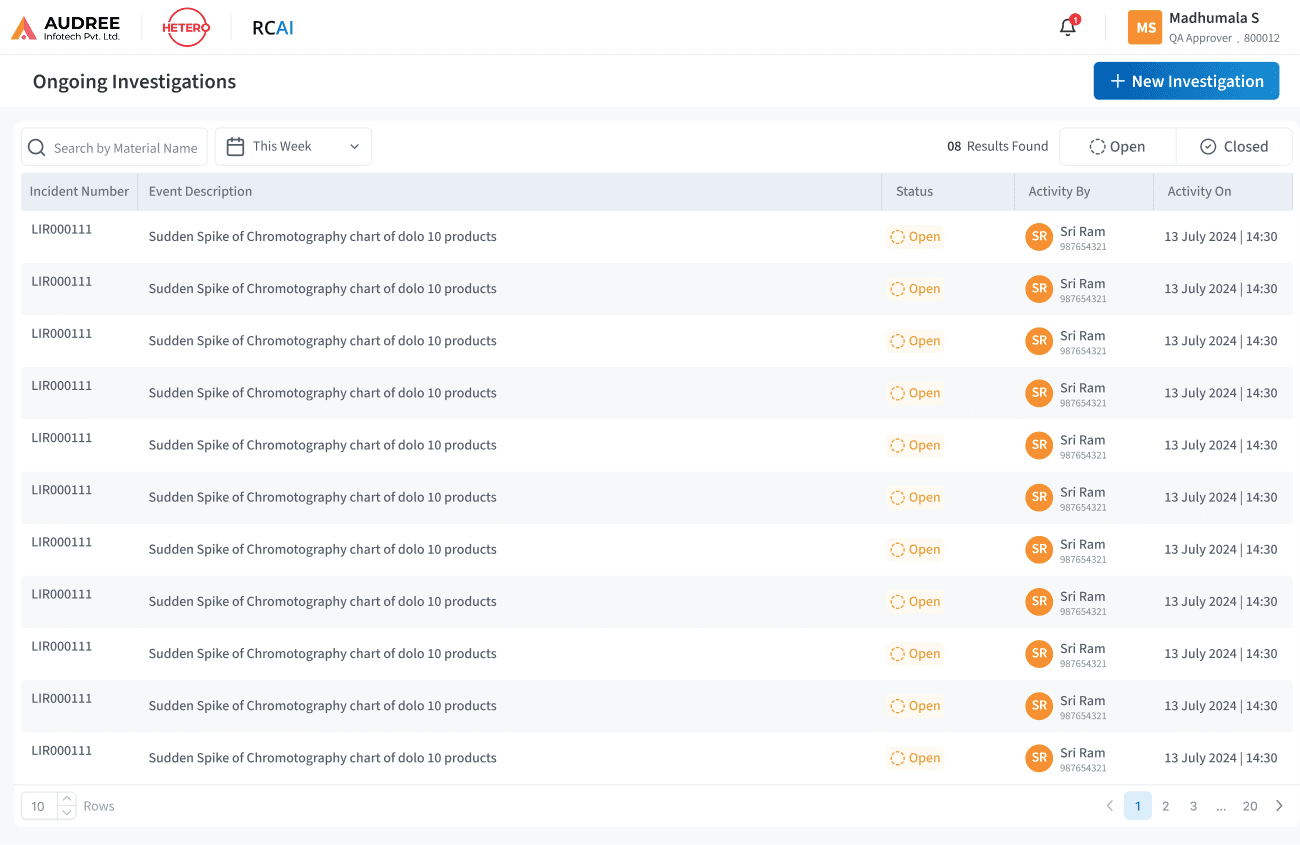Jump to page 20
Screen dimensions: 1300x845
1250,806
